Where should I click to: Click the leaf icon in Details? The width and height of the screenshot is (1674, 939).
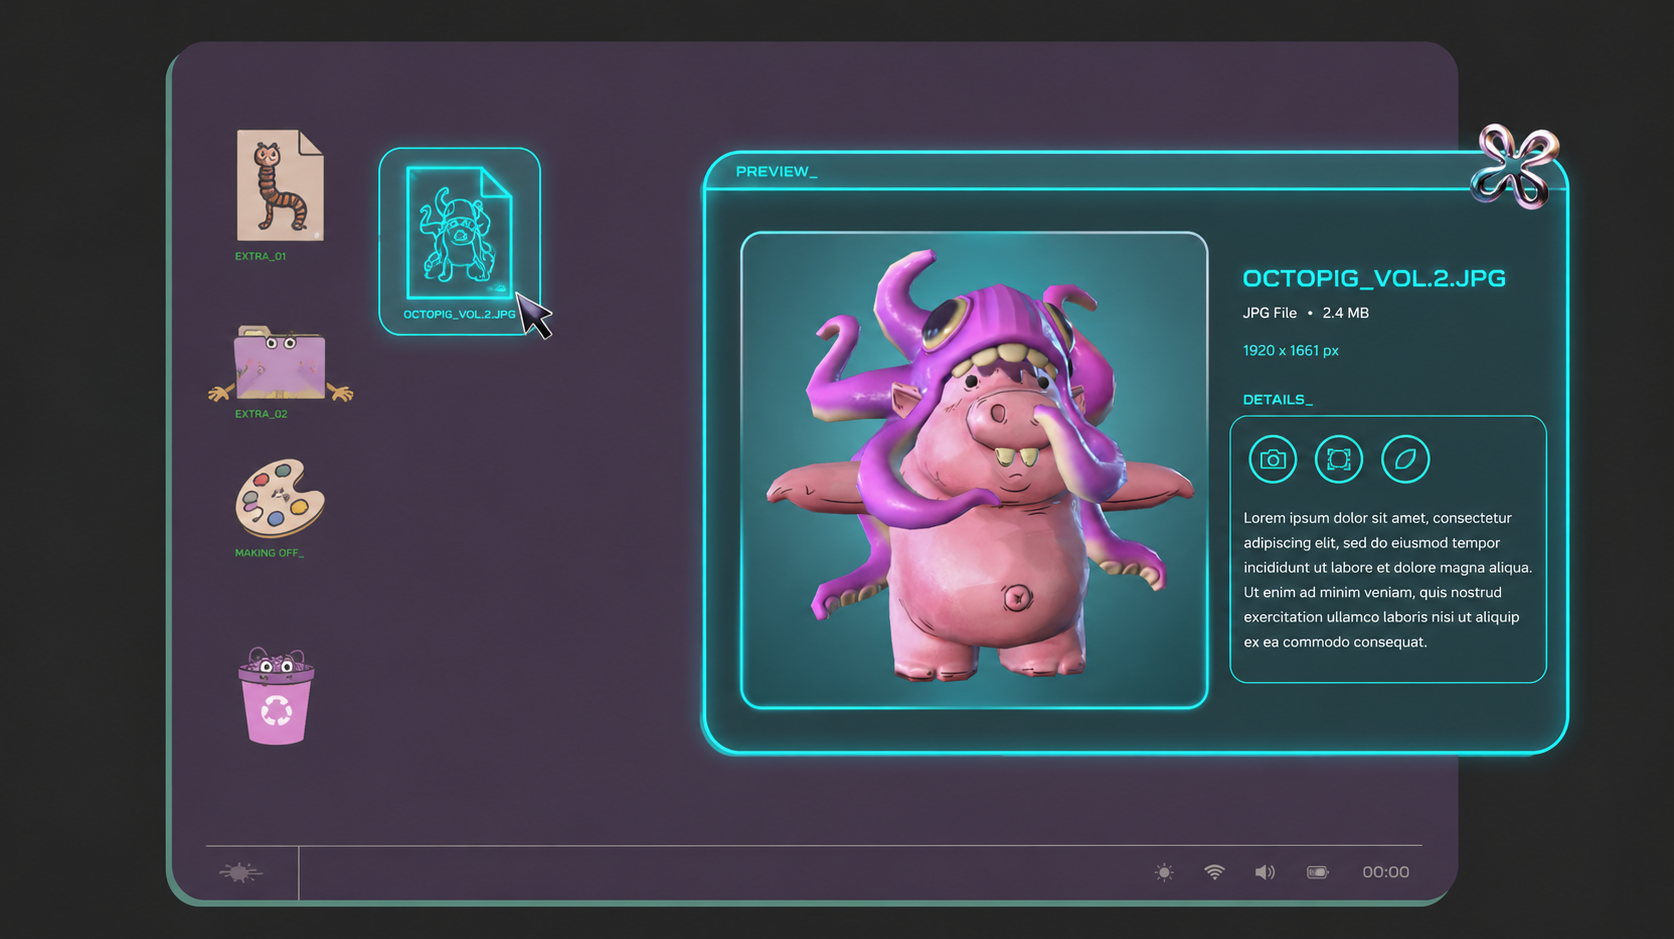click(1405, 460)
